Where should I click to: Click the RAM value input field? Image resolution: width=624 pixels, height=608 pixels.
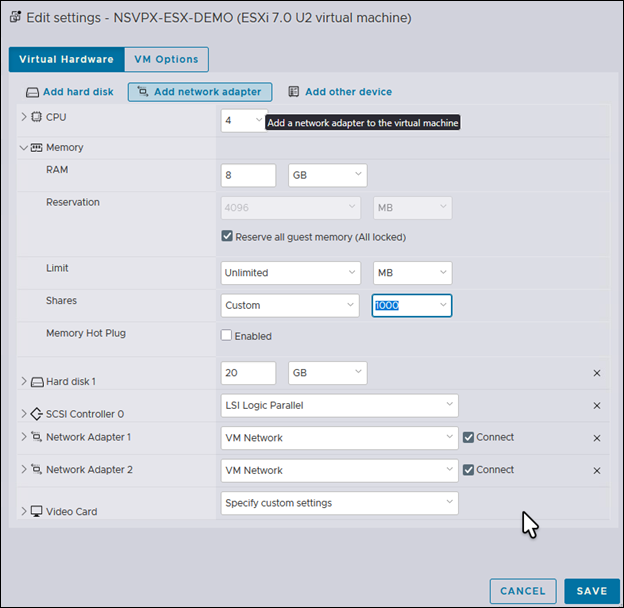(x=248, y=175)
